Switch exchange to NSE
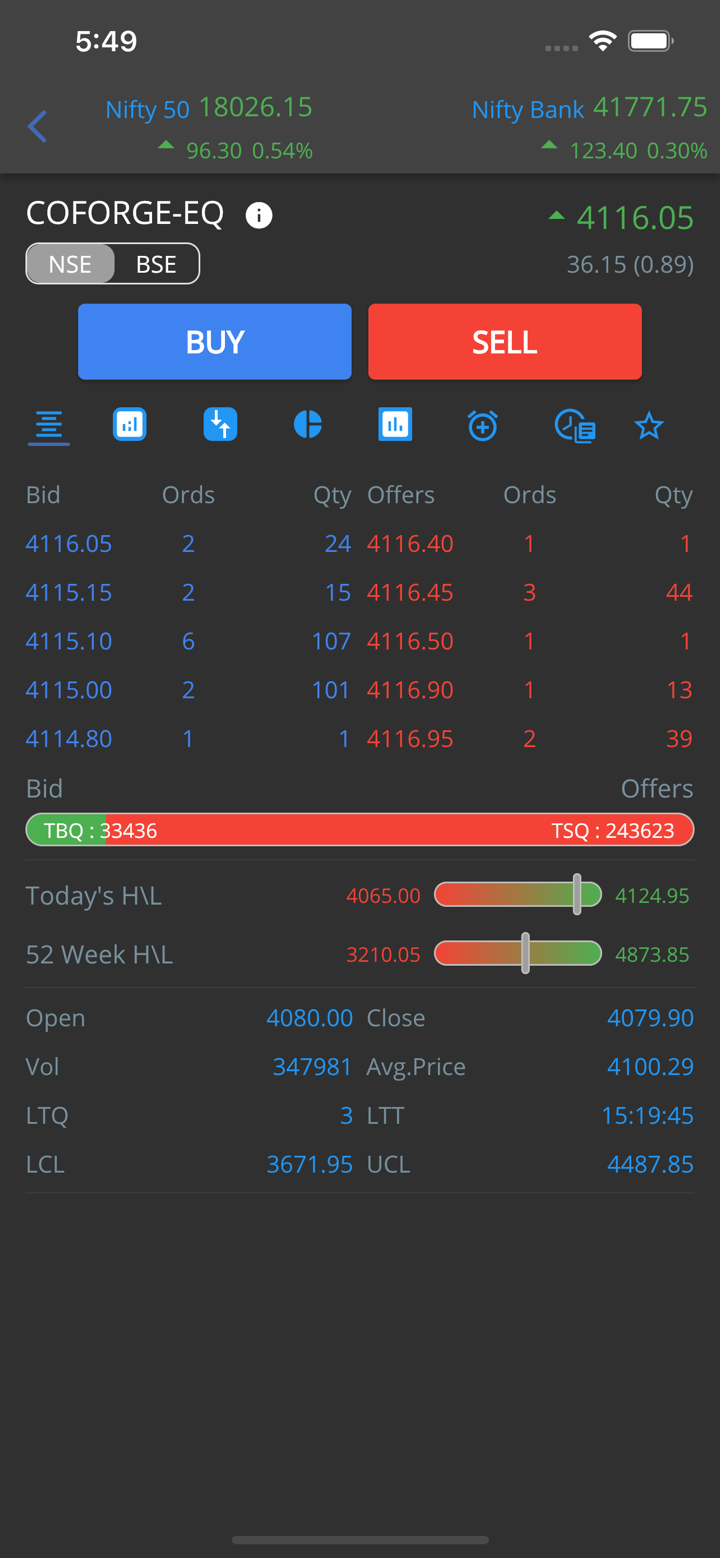720x1558 pixels. (x=70, y=264)
